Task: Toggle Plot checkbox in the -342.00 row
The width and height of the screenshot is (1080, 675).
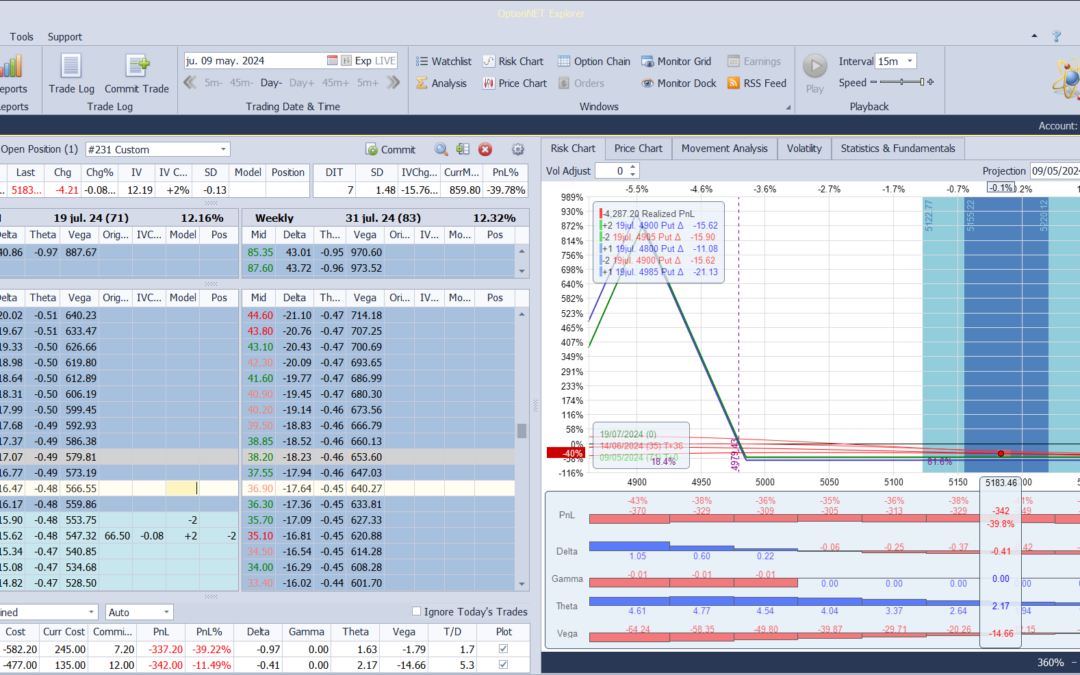Action: tap(503, 665)
